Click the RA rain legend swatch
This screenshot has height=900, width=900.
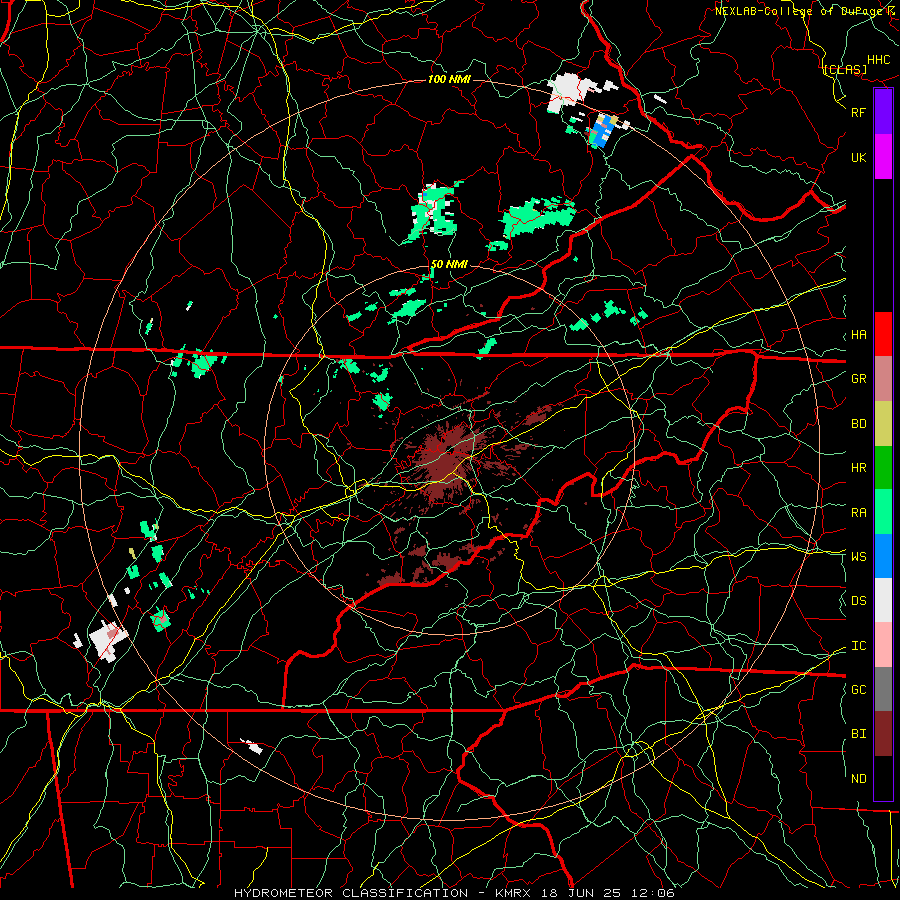[883, 512]
